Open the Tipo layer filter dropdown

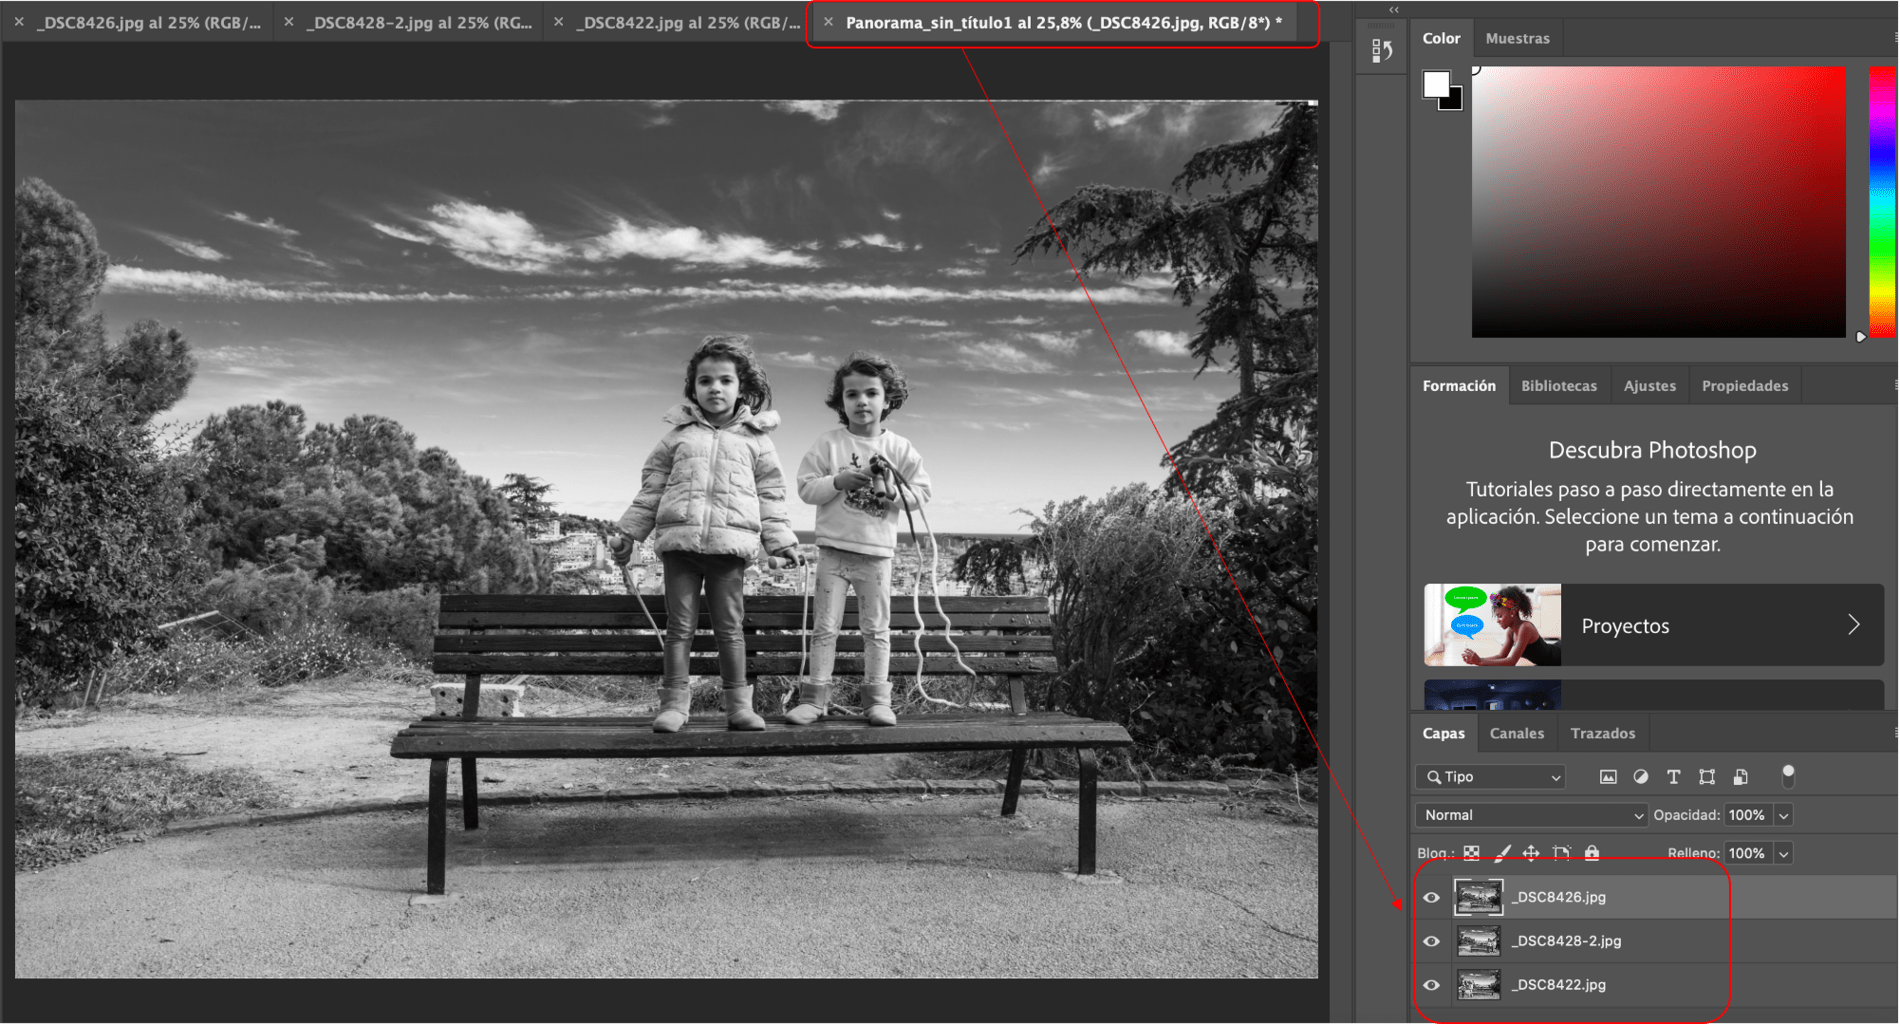pos(1490,777)
